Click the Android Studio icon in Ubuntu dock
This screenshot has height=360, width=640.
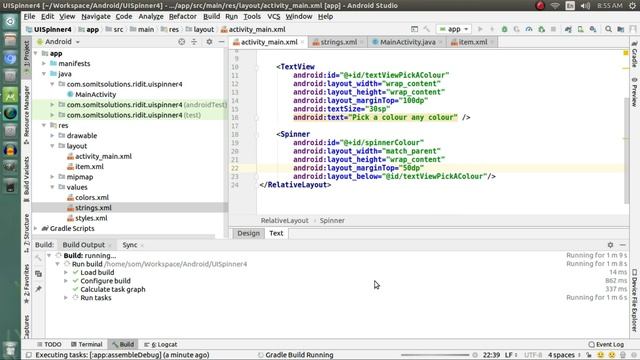(x=10, y=95)
